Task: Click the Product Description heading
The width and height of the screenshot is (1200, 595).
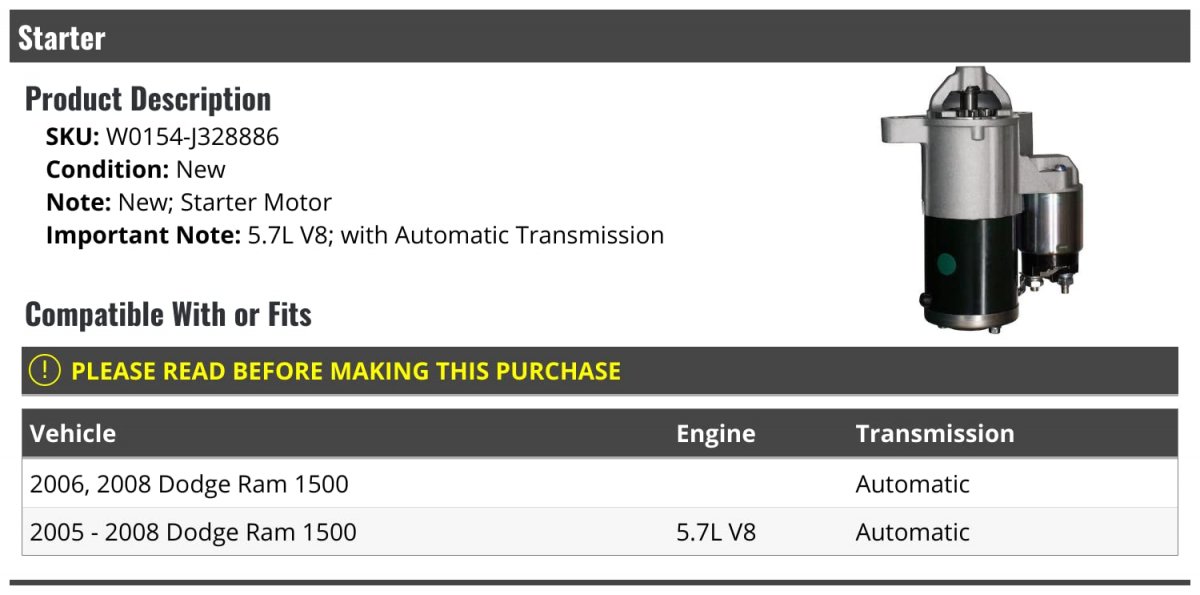Action: point(148,99)
